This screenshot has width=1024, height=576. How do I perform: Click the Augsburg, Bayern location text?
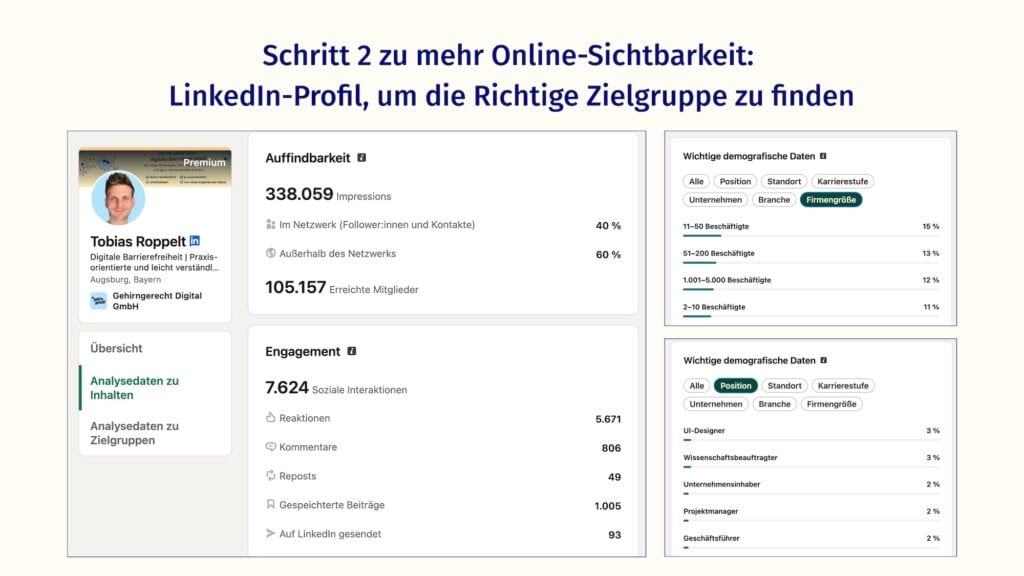tap(125, 280)
